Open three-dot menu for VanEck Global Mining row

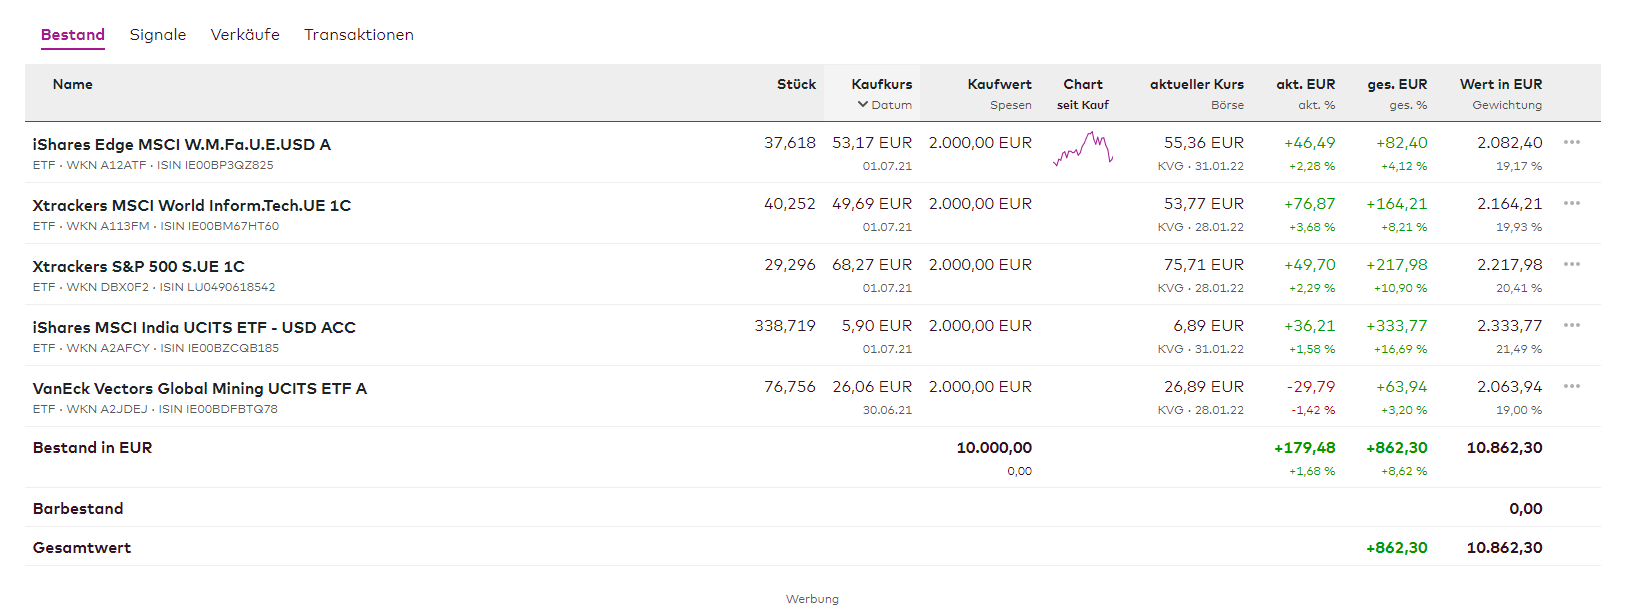1571,386
